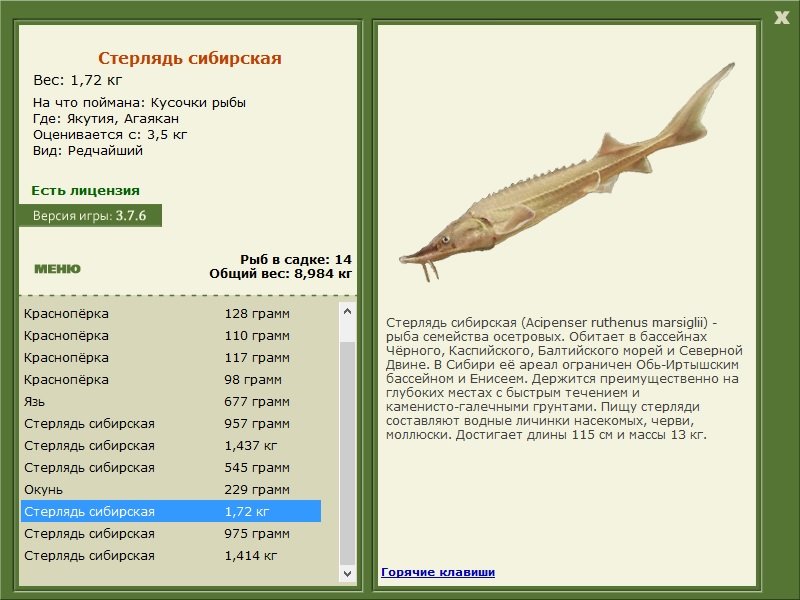Close the fish info window with the X
This screenshot has height=600, width=800.
(x=781, y=18)
